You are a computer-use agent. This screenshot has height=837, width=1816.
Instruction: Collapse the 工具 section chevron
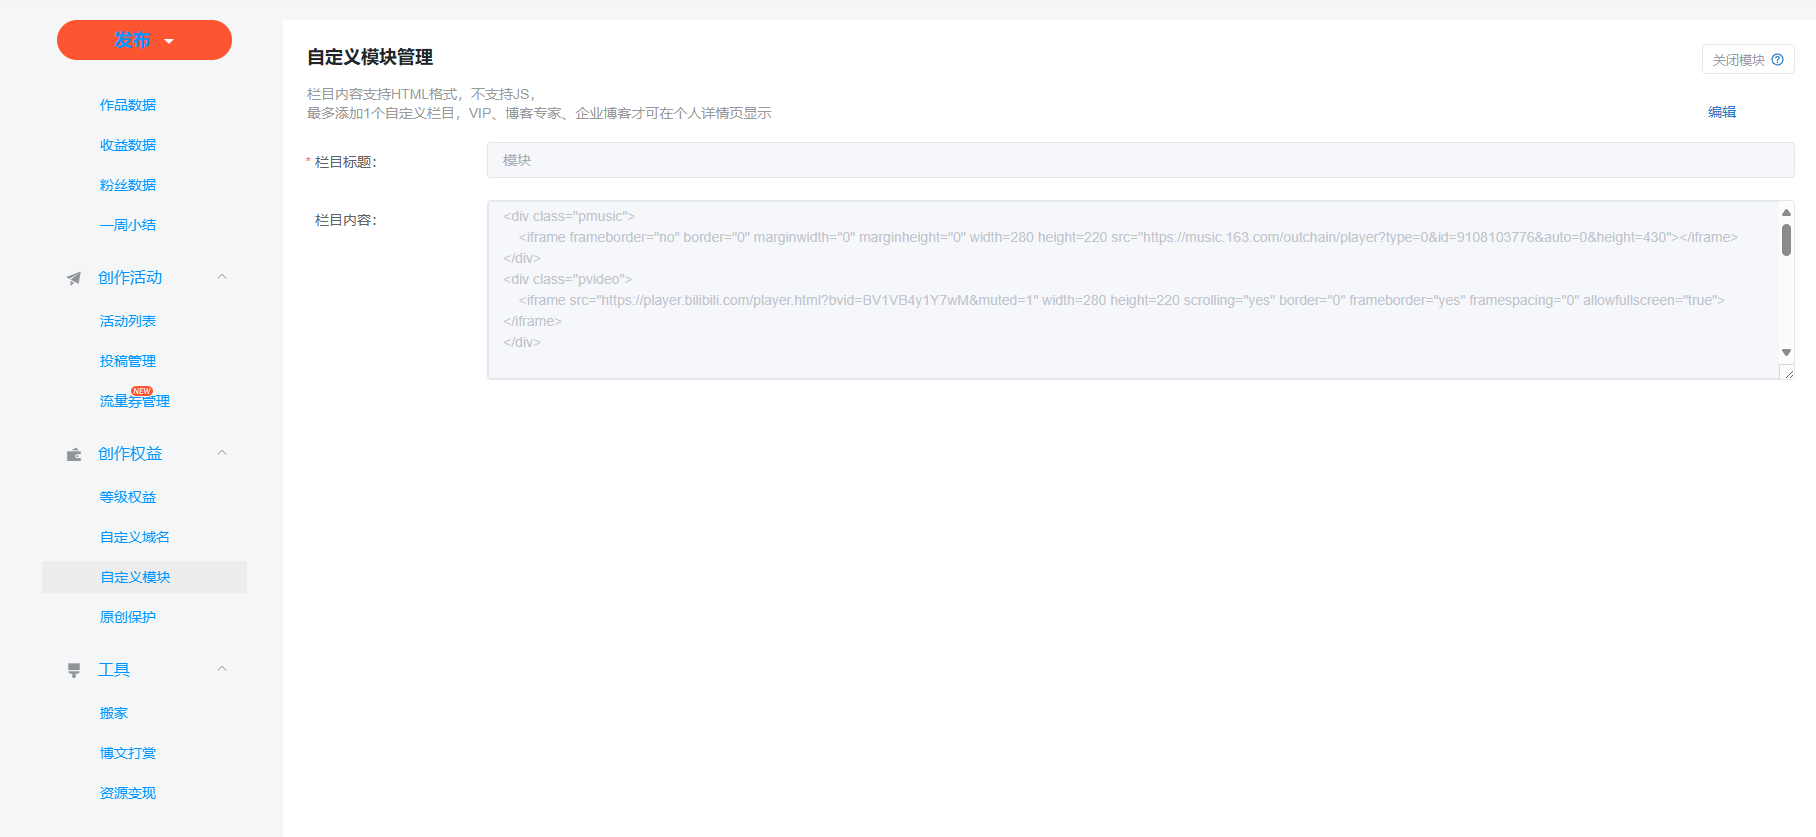pyautogui.click(x=222, y=669)
